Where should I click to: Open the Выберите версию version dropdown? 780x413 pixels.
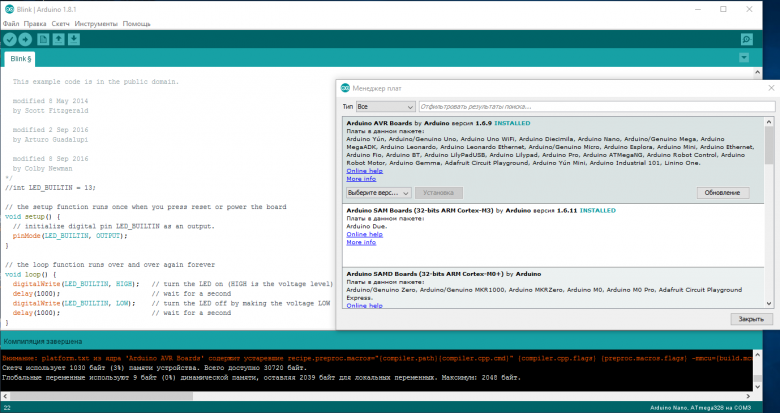click(x=378, y=193)
